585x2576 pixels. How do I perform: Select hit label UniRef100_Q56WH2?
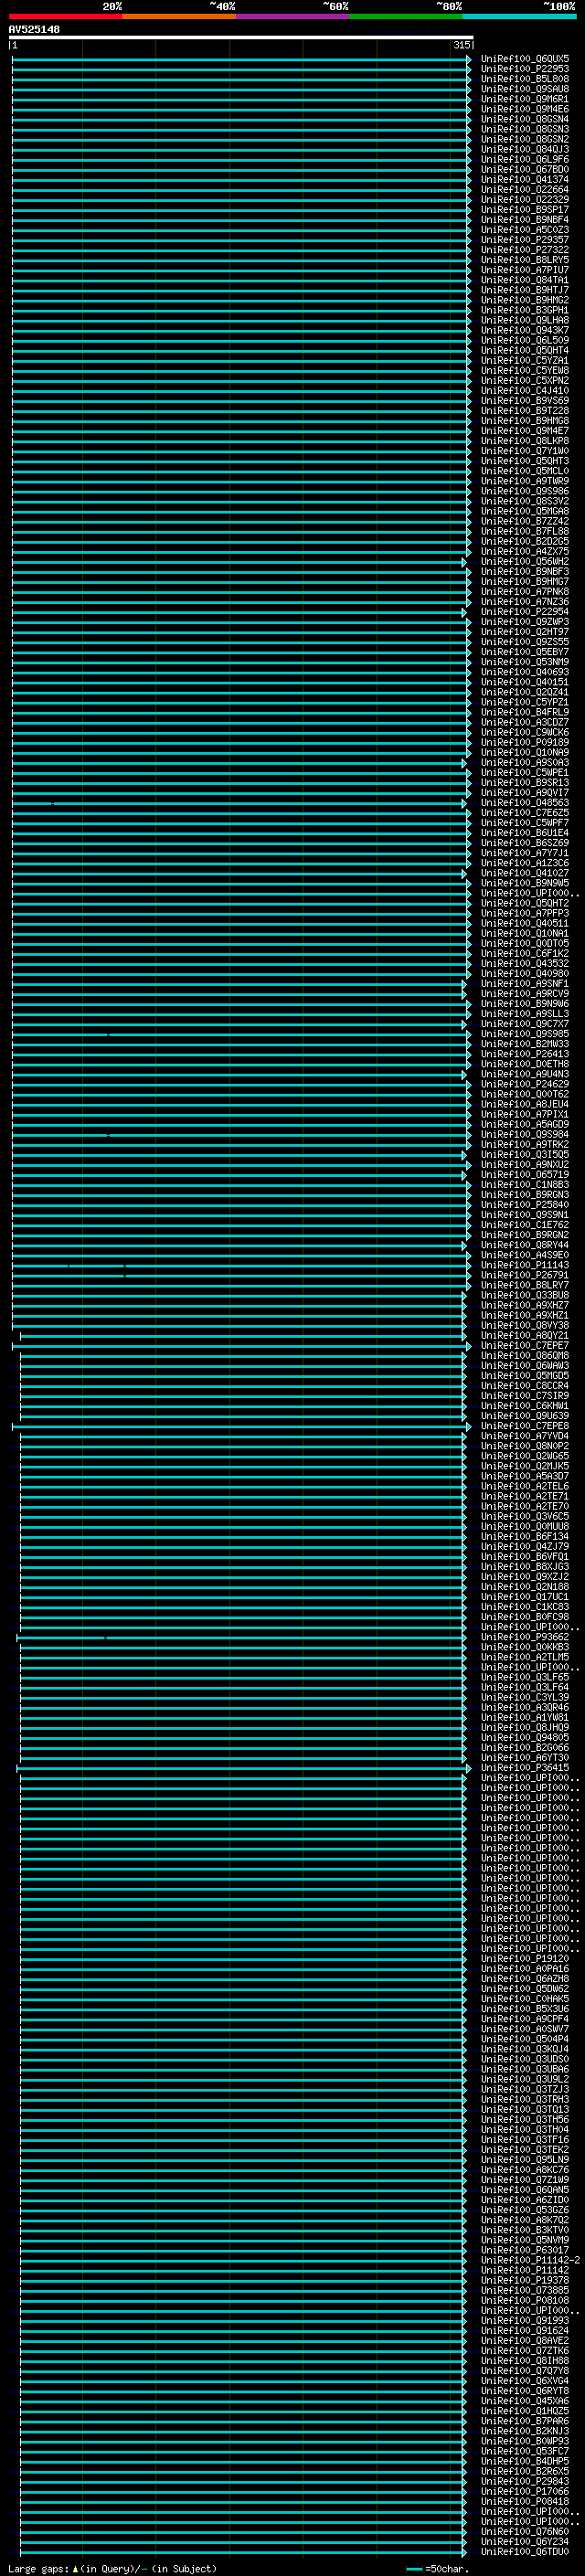click(525, 562)
